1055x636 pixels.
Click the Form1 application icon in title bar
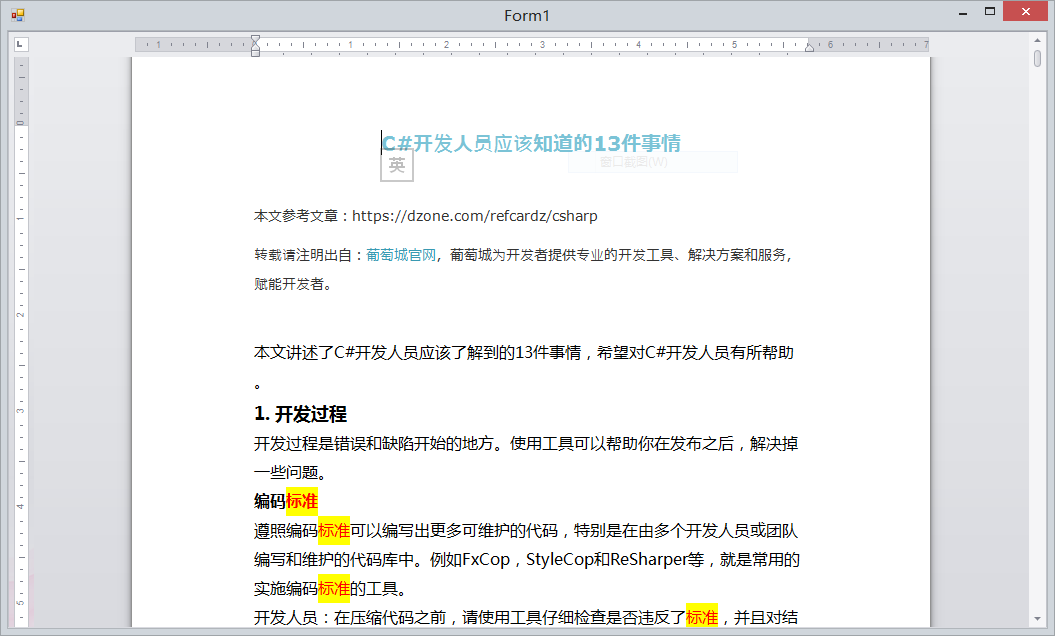(16, 12)
